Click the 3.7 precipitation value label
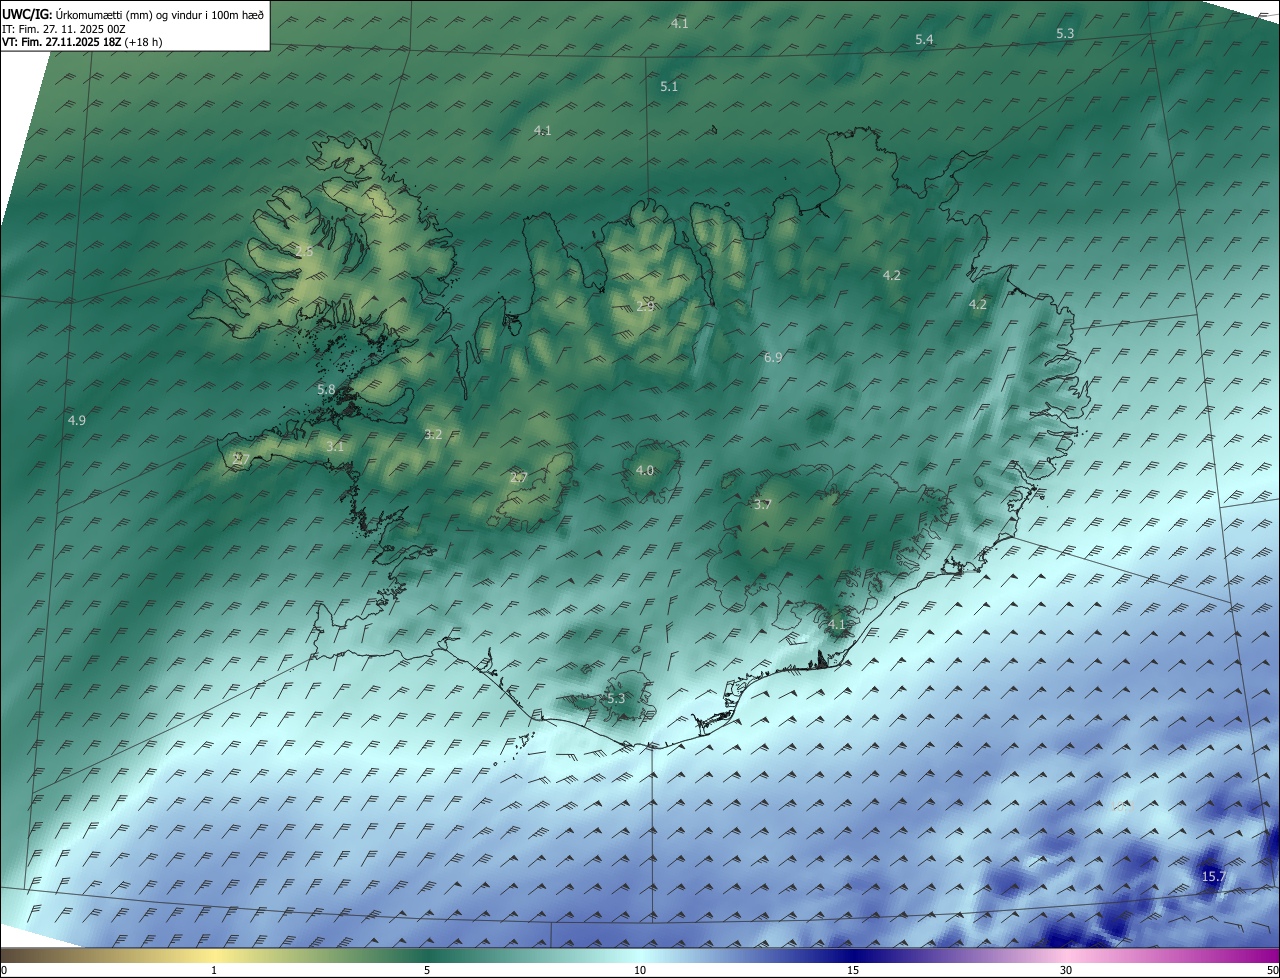This screenshot has width=1280, height=978. click(762, 504)
